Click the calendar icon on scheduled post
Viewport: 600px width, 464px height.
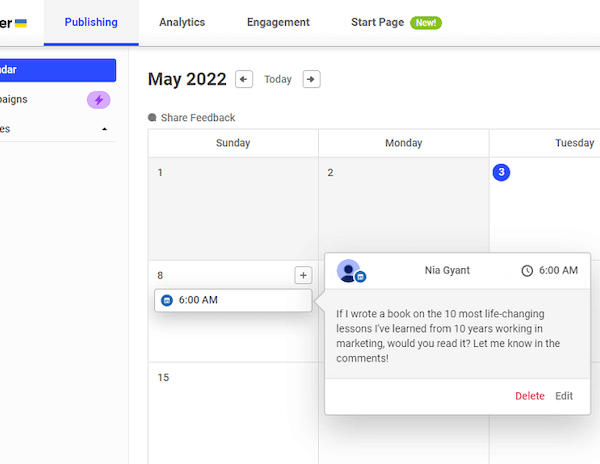pyautogui.click(x=167, y=300)
